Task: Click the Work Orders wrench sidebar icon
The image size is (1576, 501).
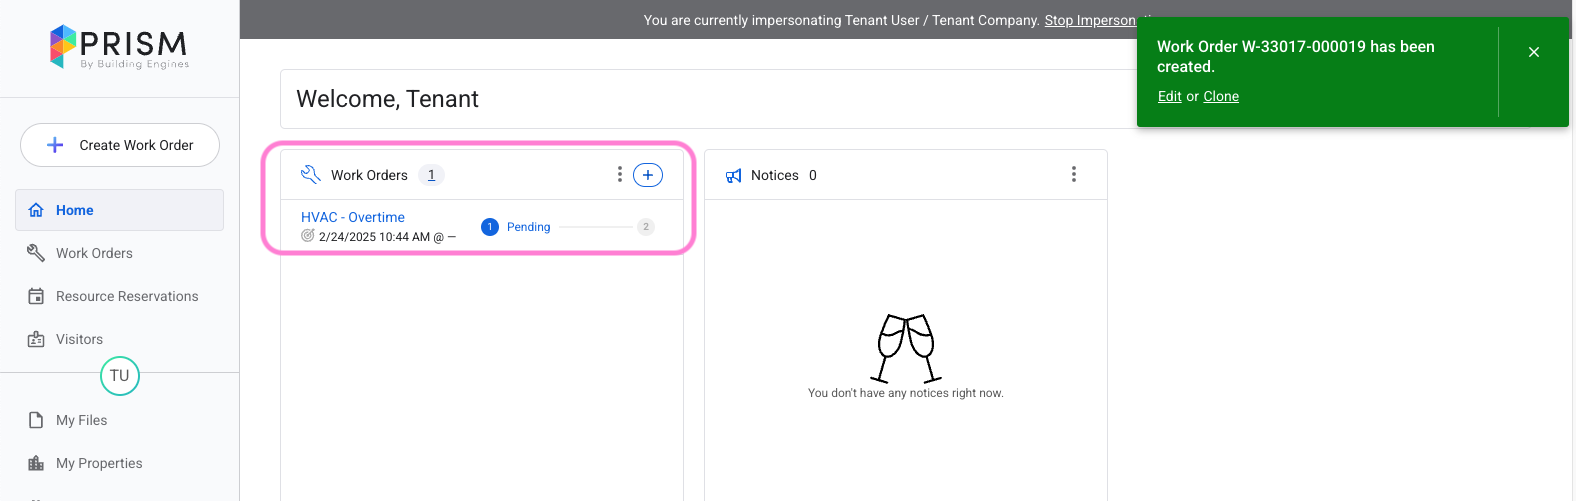Action: point(36,253)
